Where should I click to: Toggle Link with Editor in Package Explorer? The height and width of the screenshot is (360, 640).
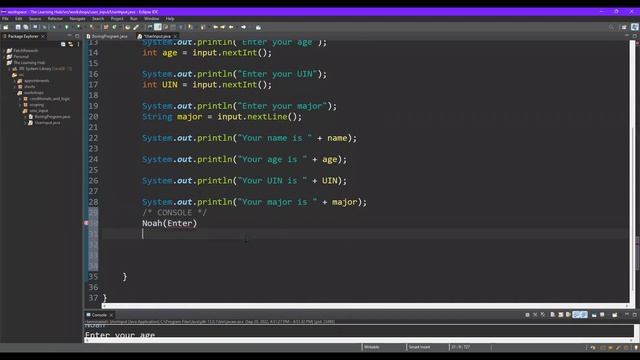click(x=71, y=44)
